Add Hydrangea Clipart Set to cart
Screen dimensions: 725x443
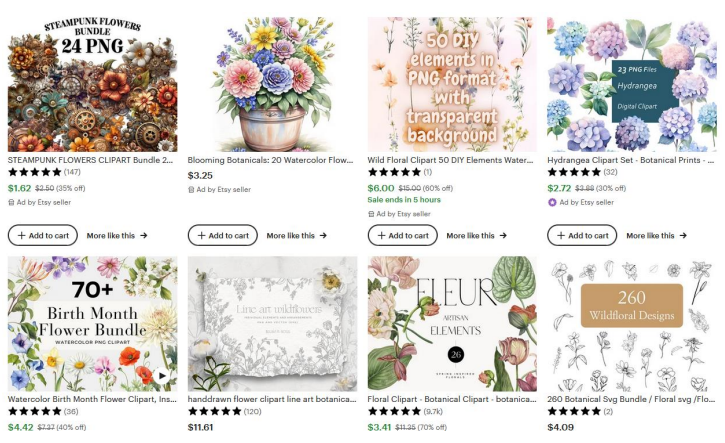tap(582, 235)
